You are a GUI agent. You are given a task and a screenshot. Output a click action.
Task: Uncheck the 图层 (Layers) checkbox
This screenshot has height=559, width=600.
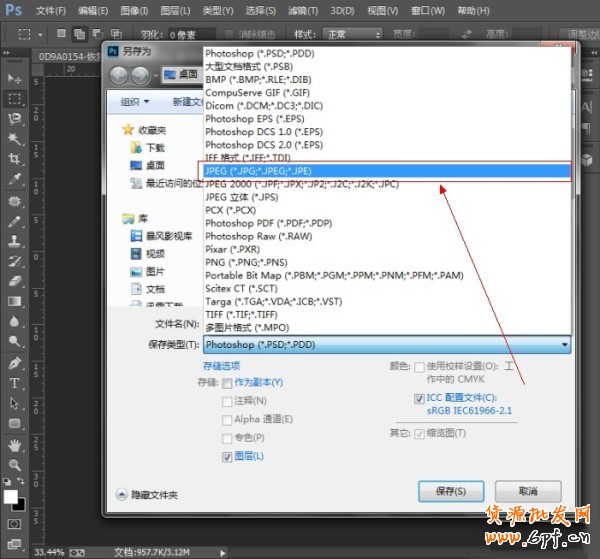228,456
